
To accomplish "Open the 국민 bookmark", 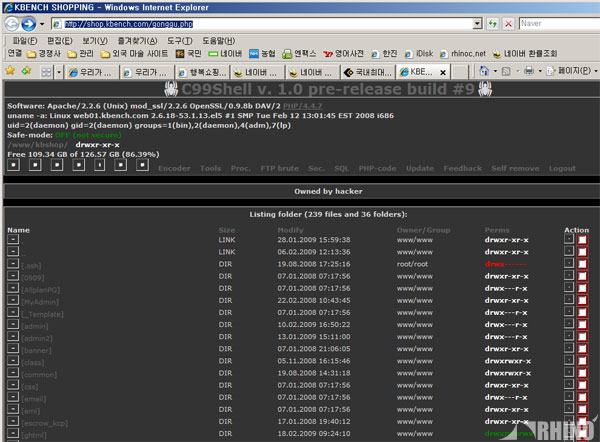I will click(188, 54).
